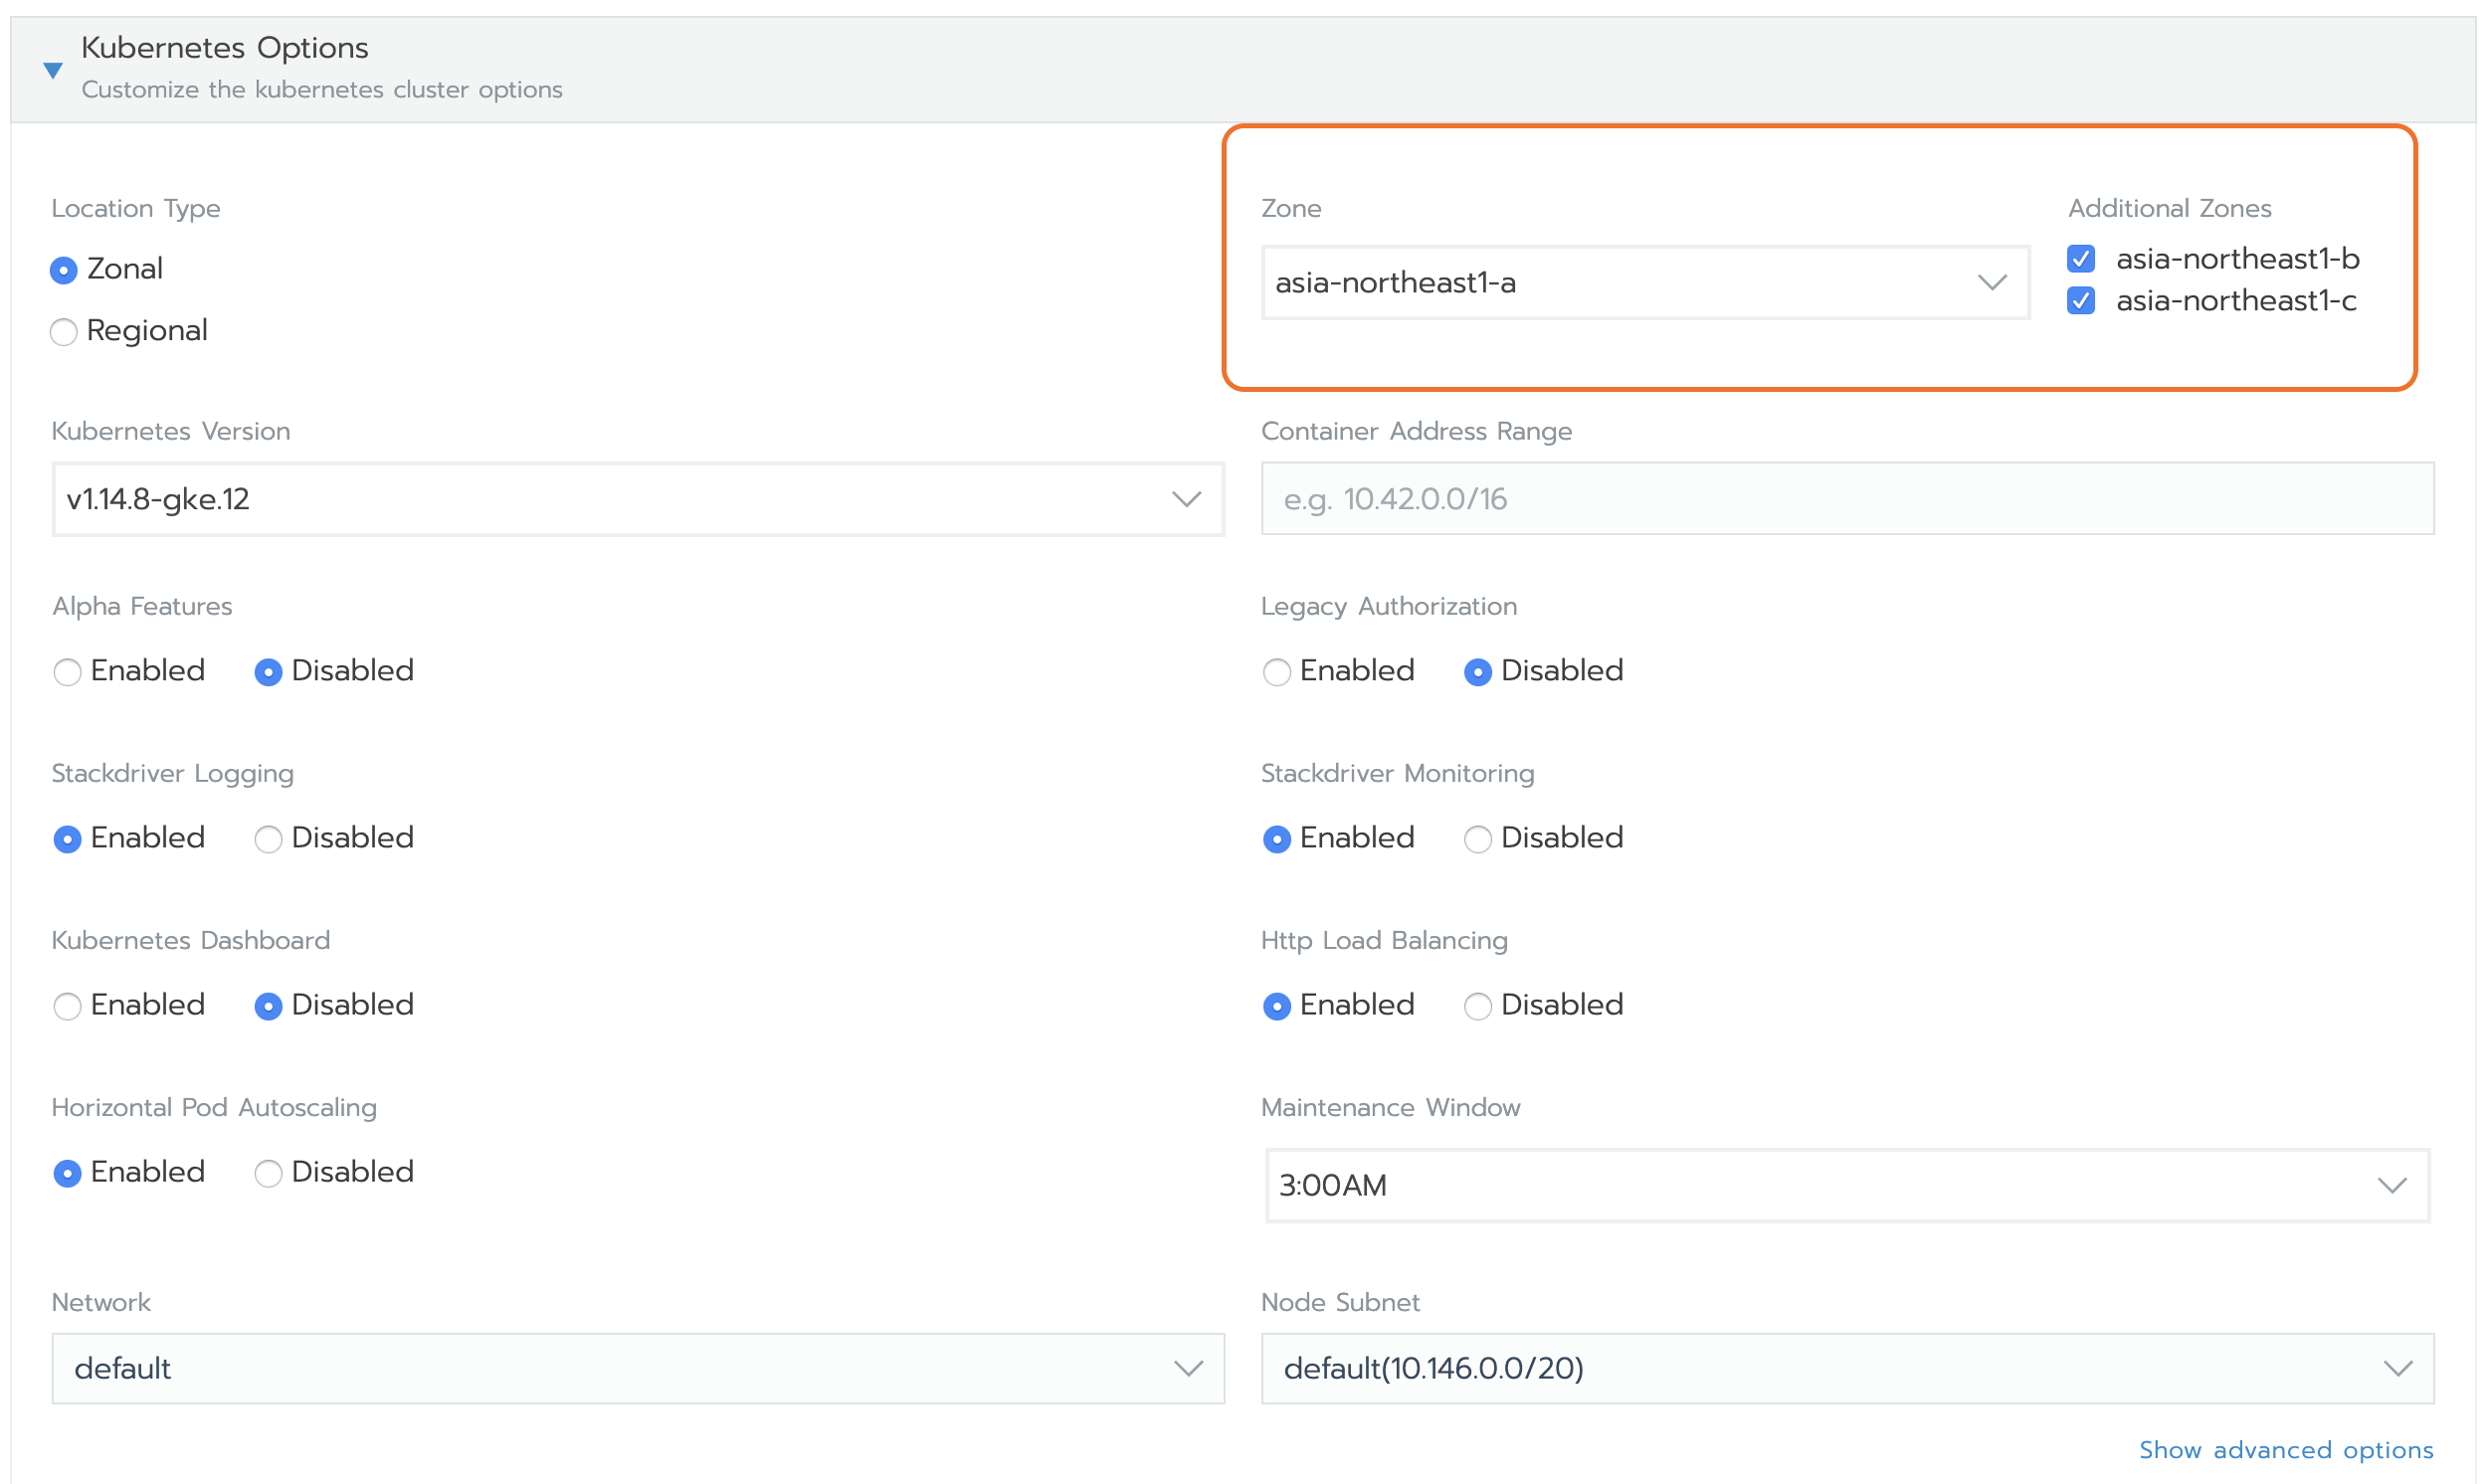Click Show advanced options link
Image resolution: width=2483 pixels, height=1484 pixels.
2285,1450
